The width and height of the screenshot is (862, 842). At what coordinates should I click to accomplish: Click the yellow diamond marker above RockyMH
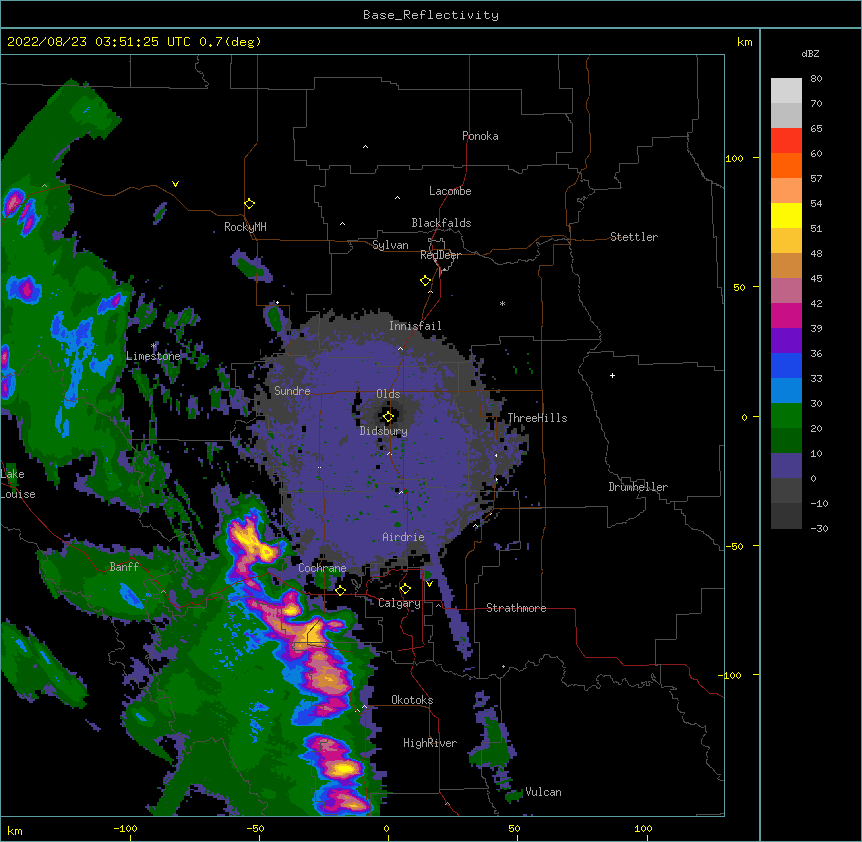pyautogui.click(x=249, y=204)
